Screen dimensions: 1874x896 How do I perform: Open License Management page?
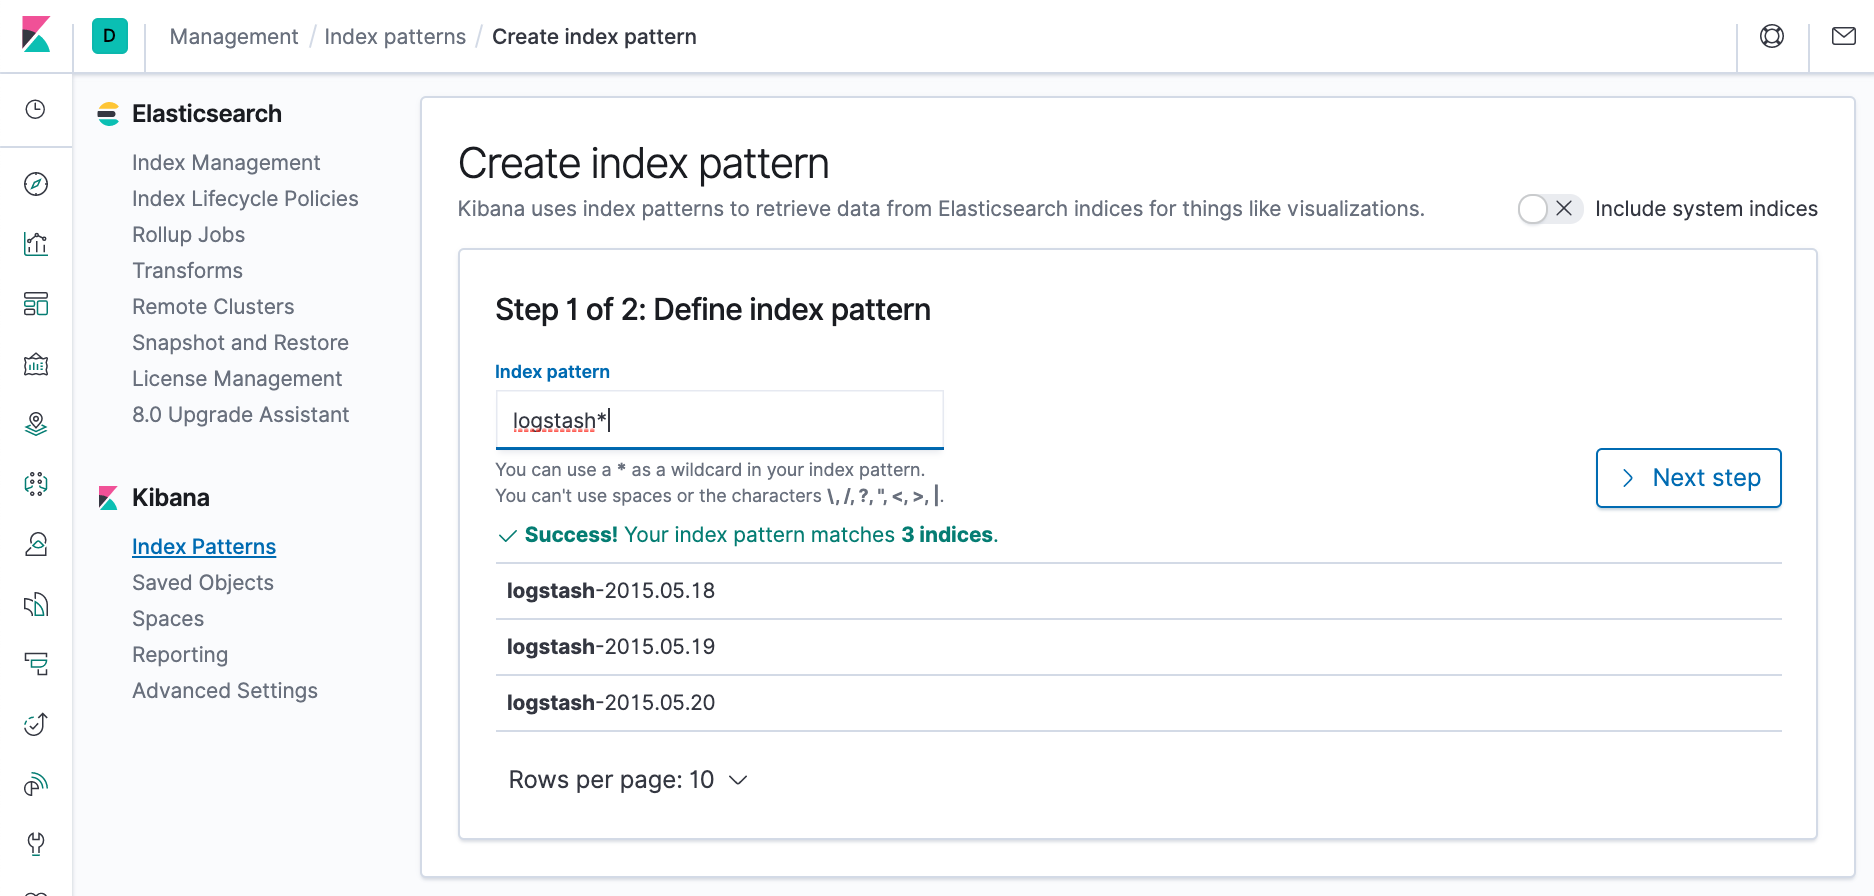tap(237, 379)
